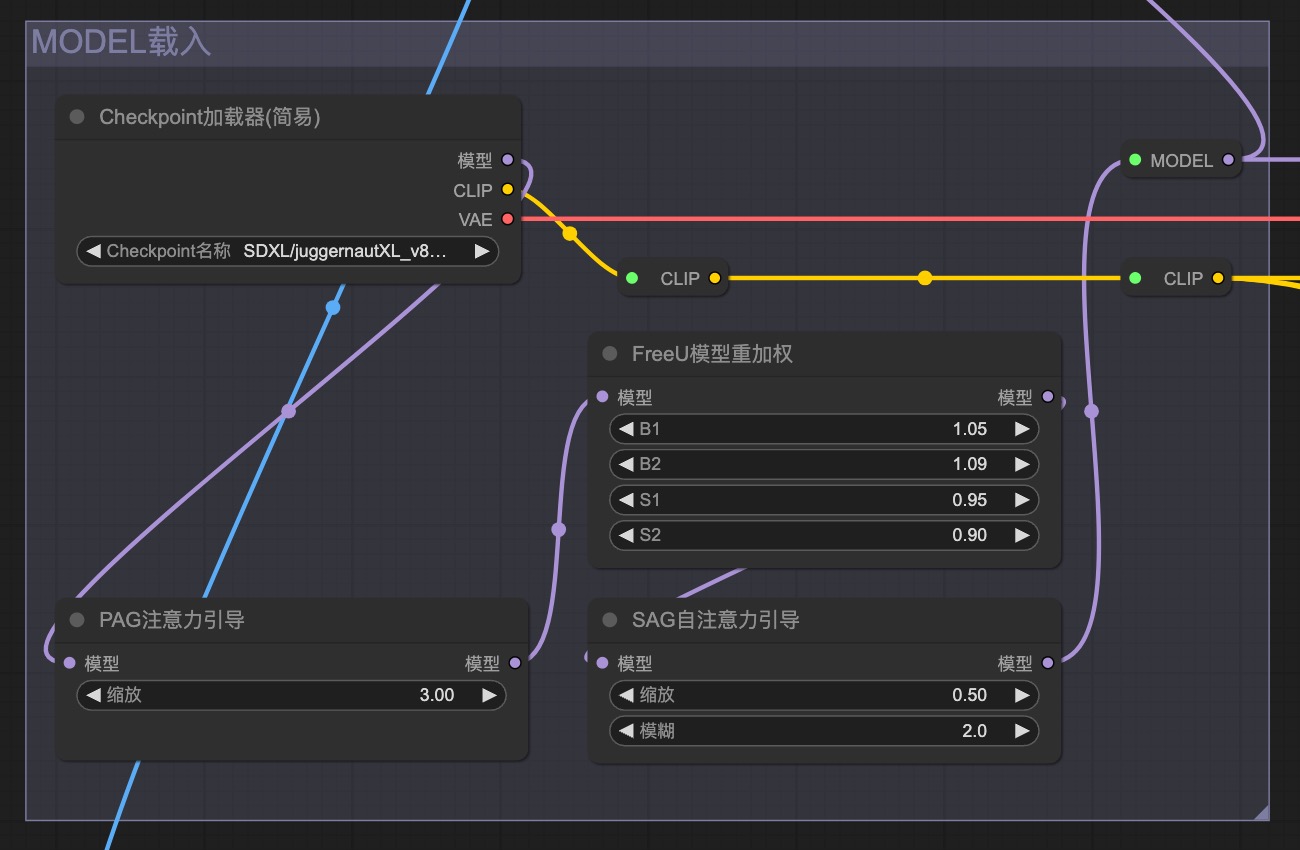Click the midpoint dot on the blue link
The height and width of the screenshot is (850, 1300).
tap(333, 308)
